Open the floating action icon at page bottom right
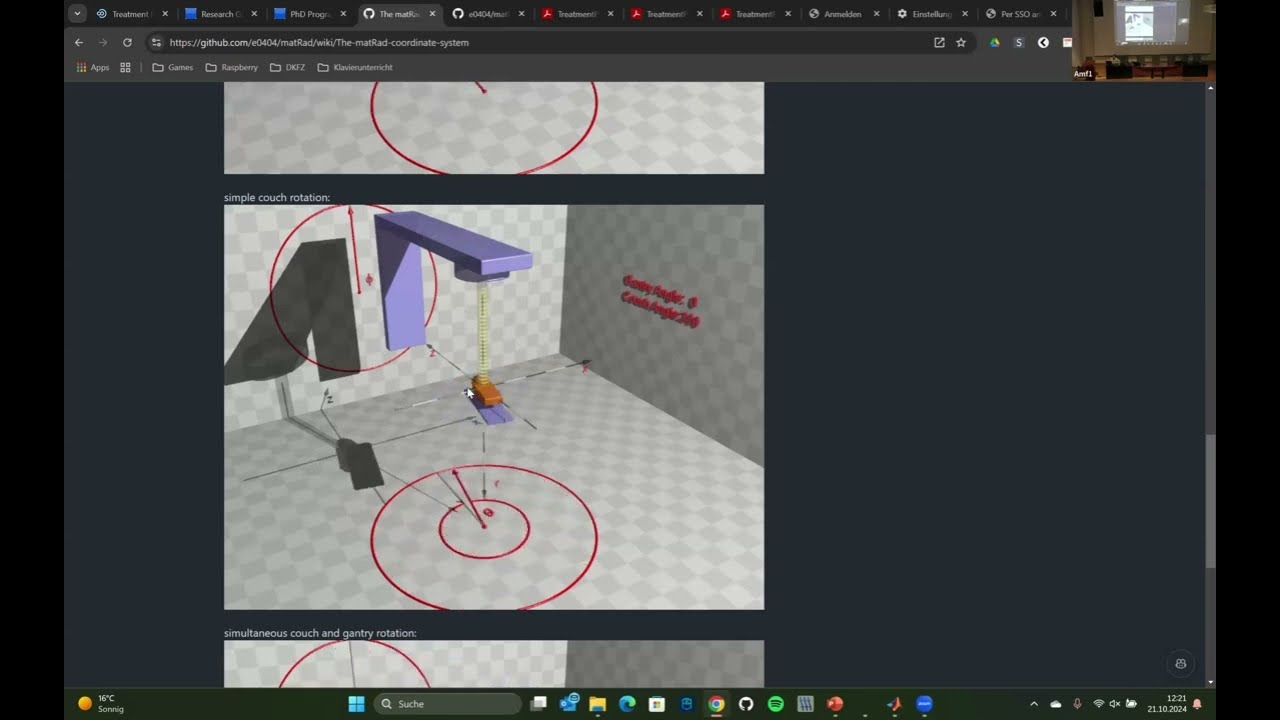1280x720 pixels. 1180,664
